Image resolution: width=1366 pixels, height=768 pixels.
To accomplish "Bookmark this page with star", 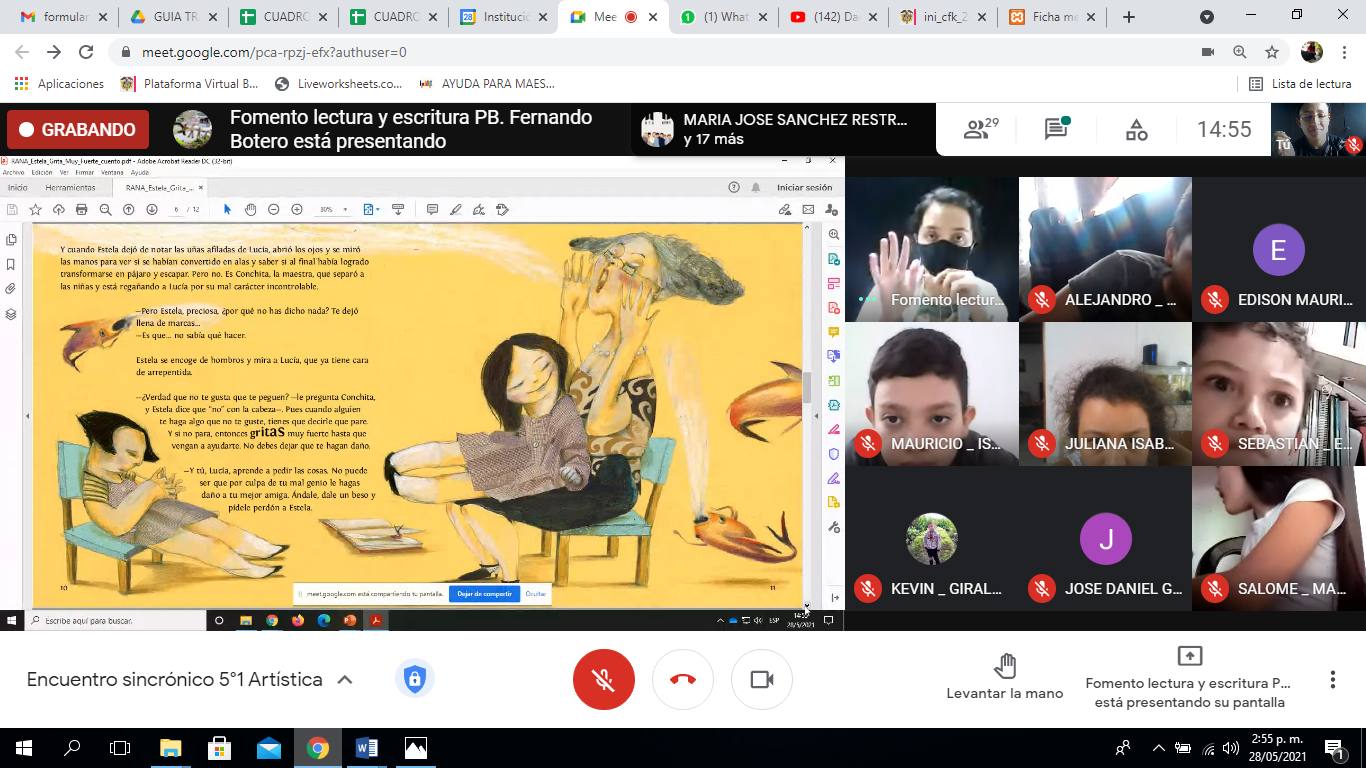I will [1271, 52].
